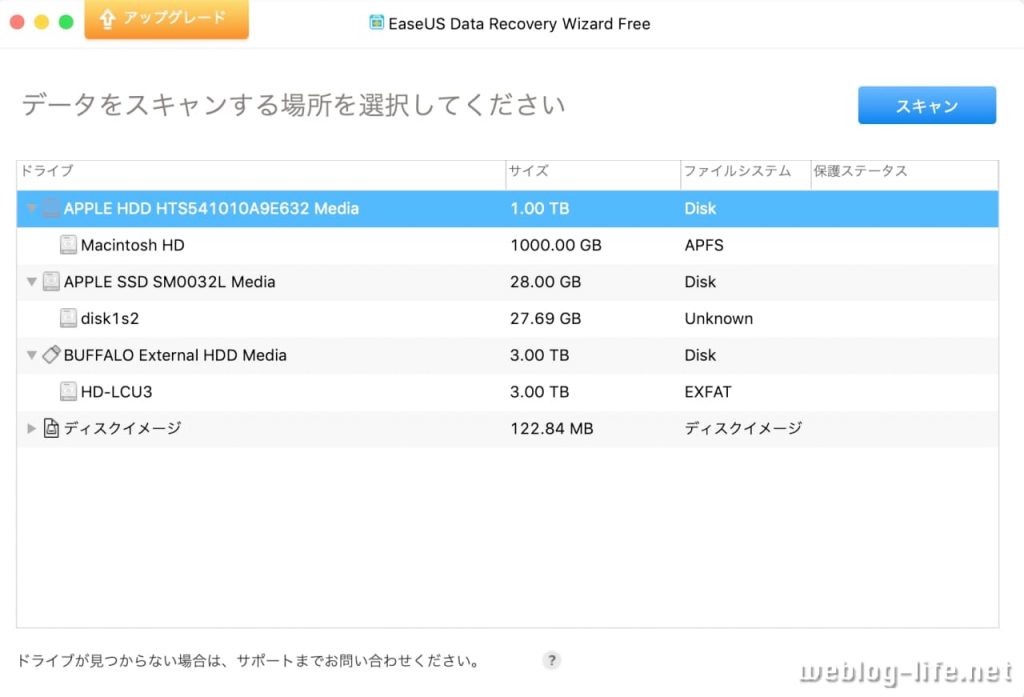The width and height of the screenshot is (1024, 697).
Task: Click the APPLE HDD drive icon
Action: pos(51,208)
